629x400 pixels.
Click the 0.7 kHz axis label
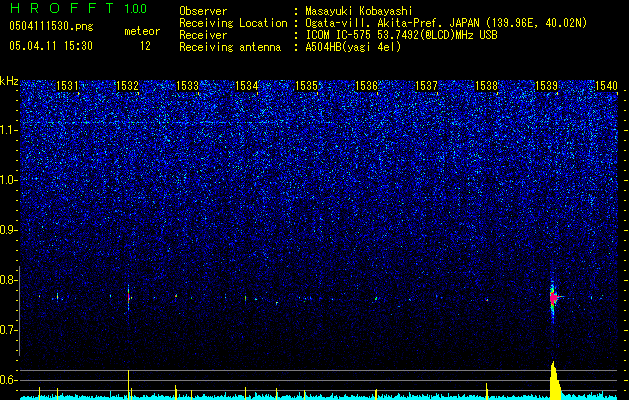[8, 330]
